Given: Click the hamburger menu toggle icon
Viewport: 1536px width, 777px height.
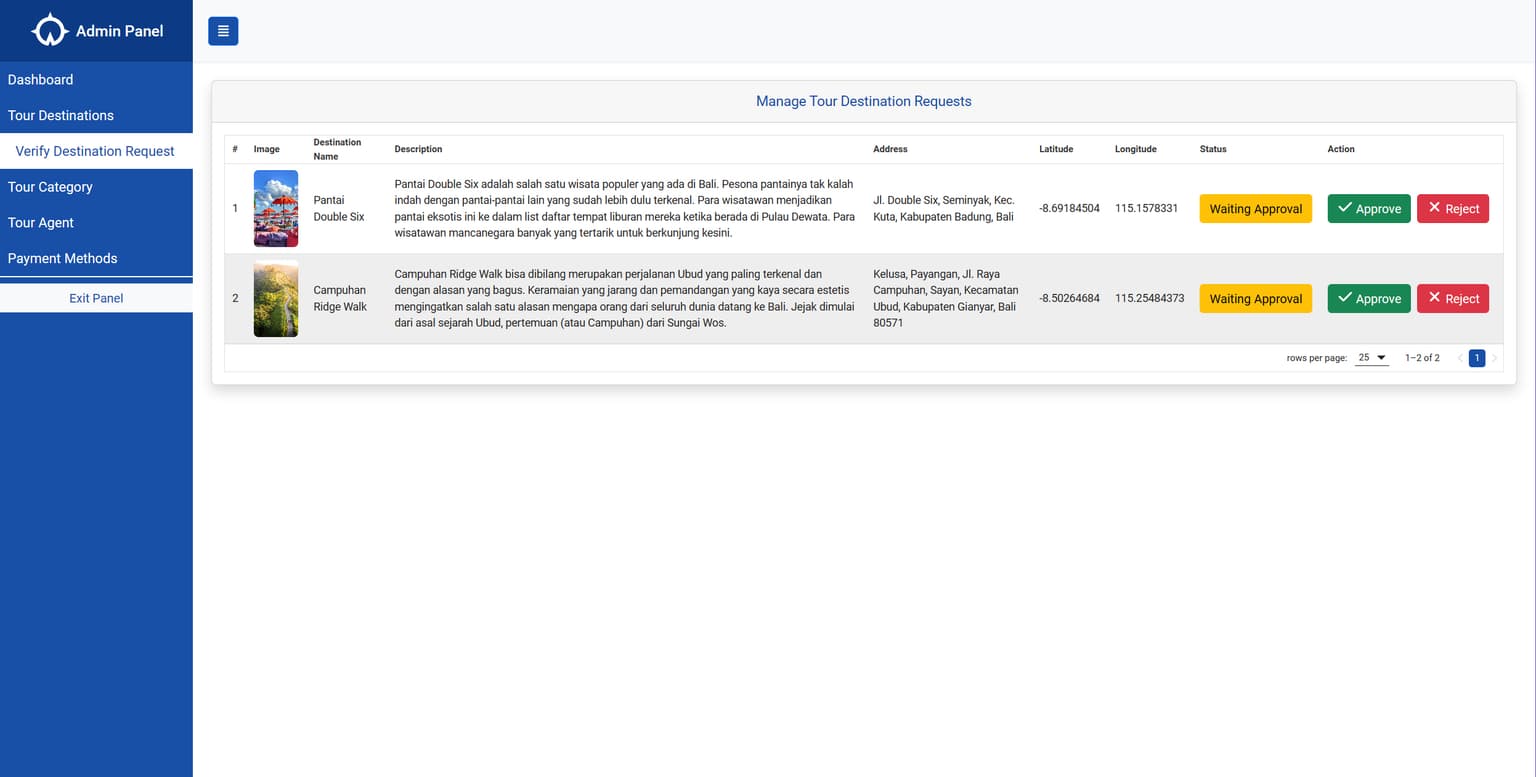Looking at the screenshot, I should 223,31.
